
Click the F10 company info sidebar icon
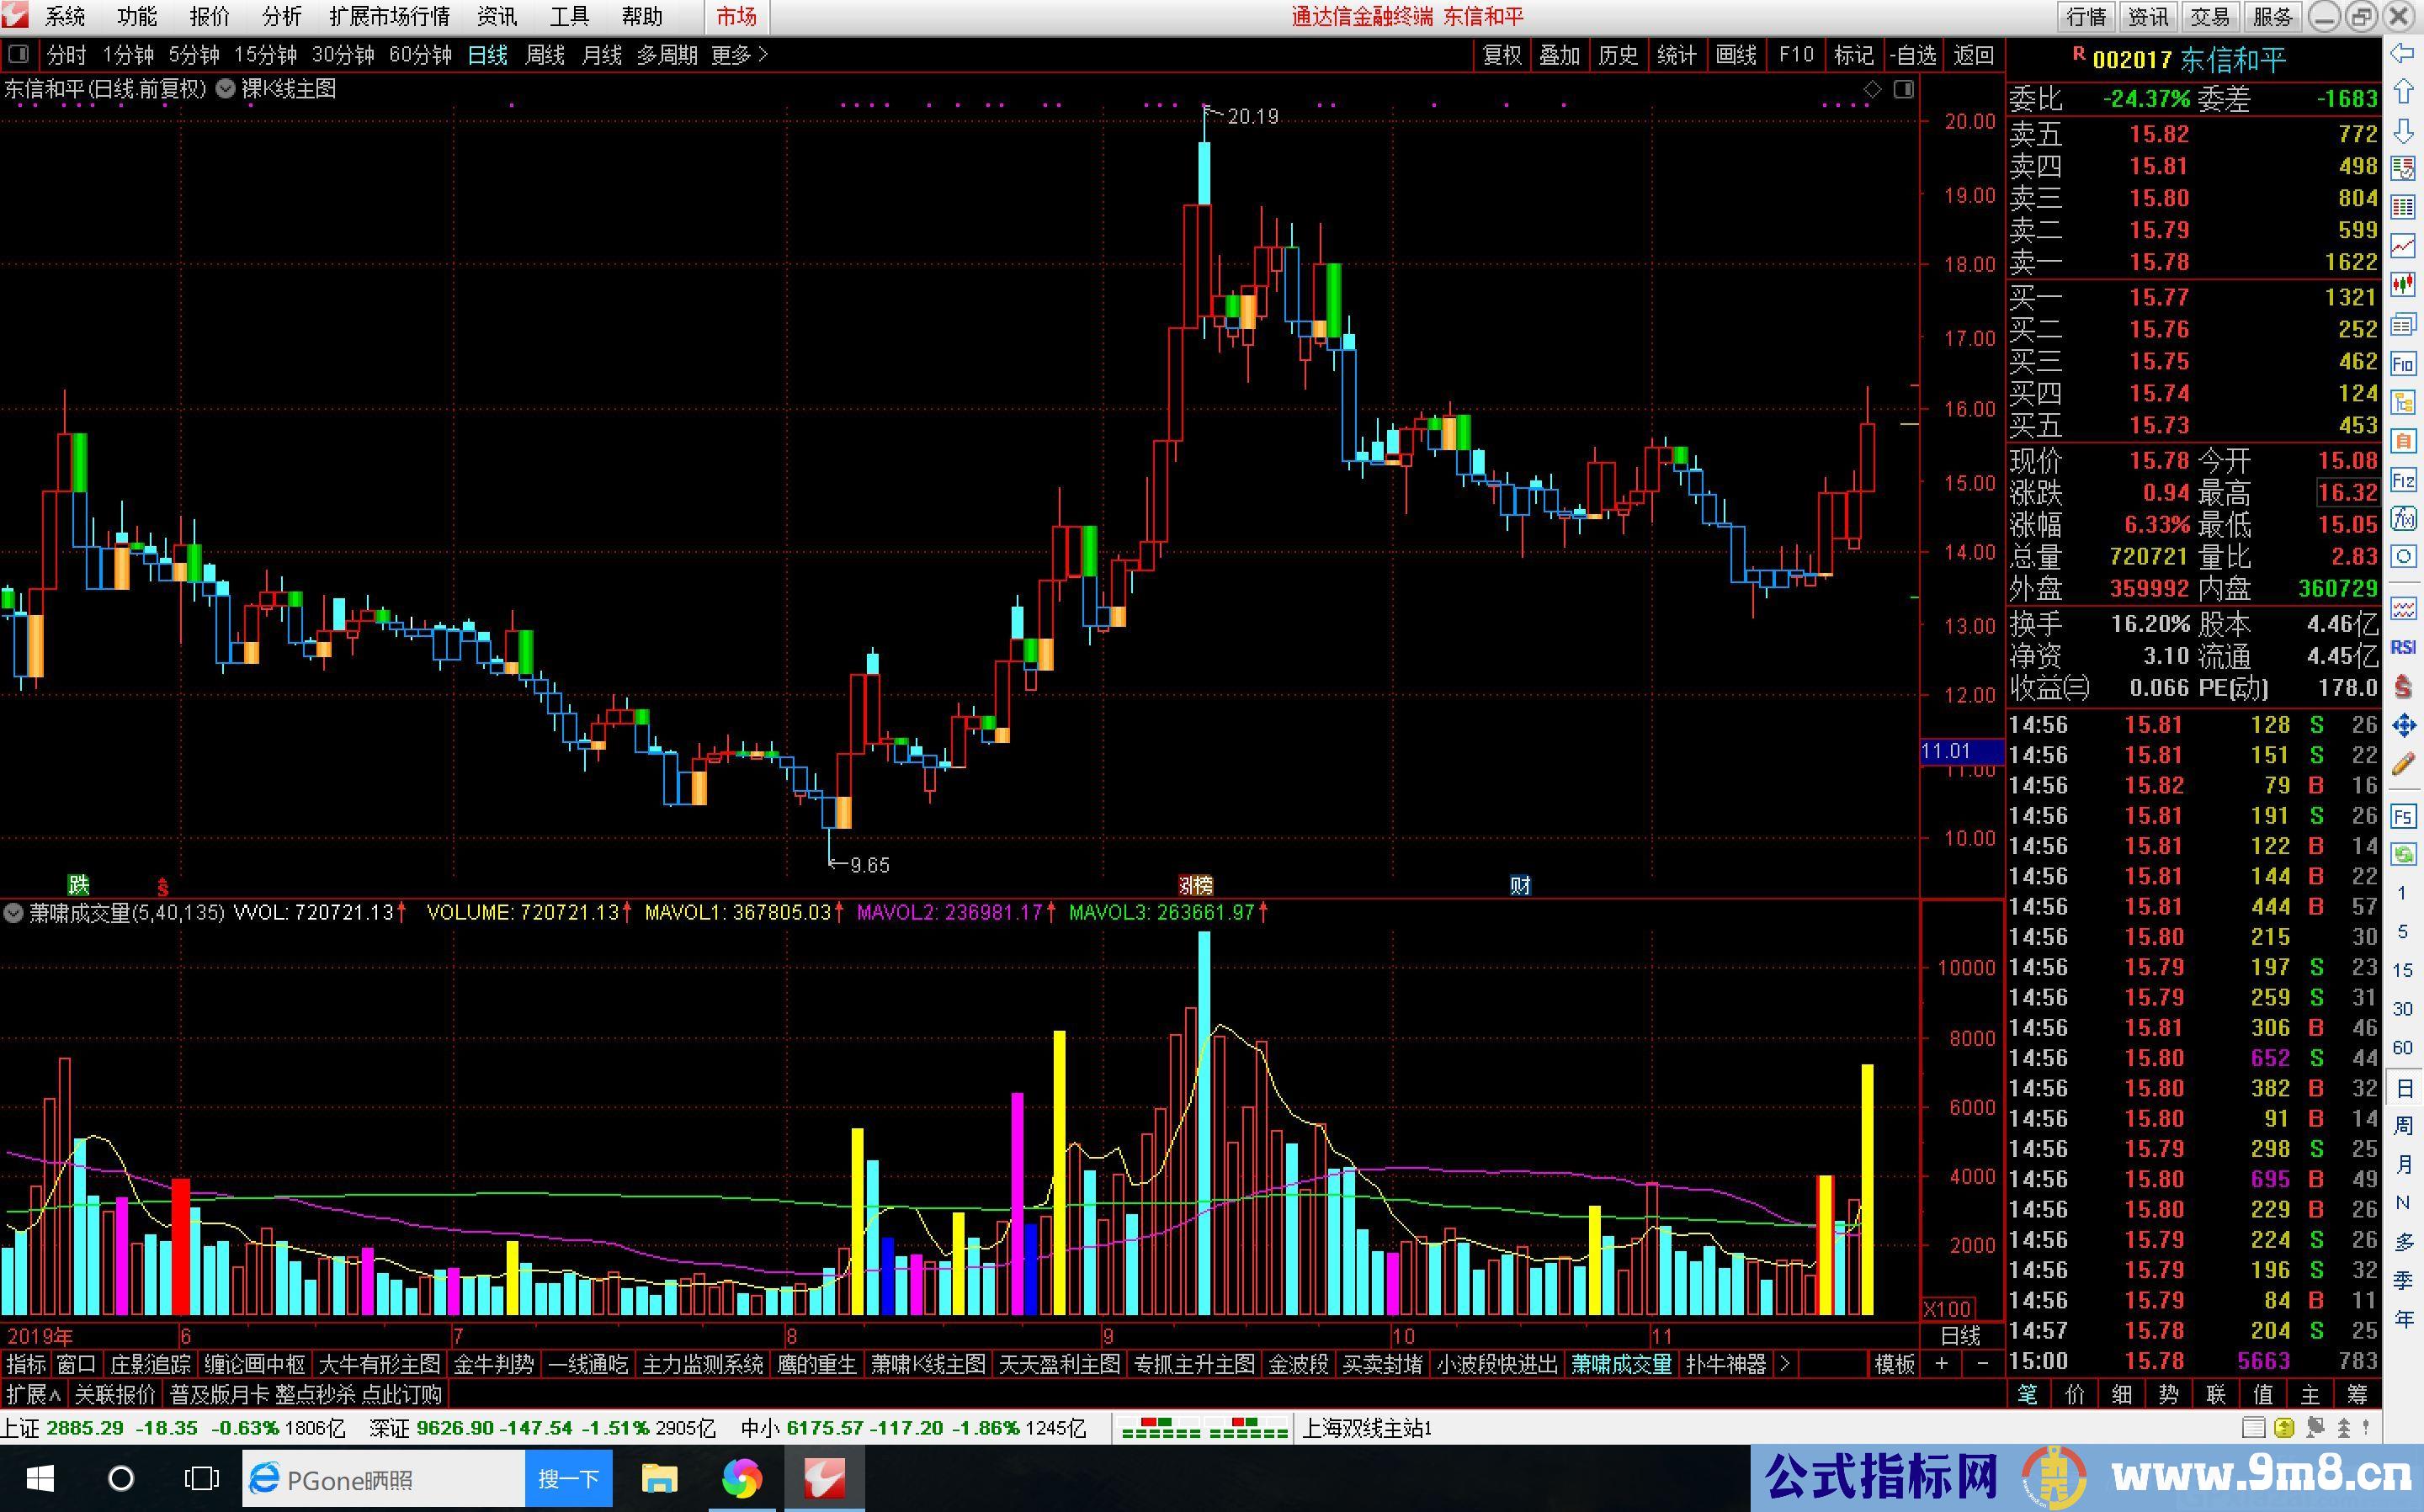[2403, 364]
